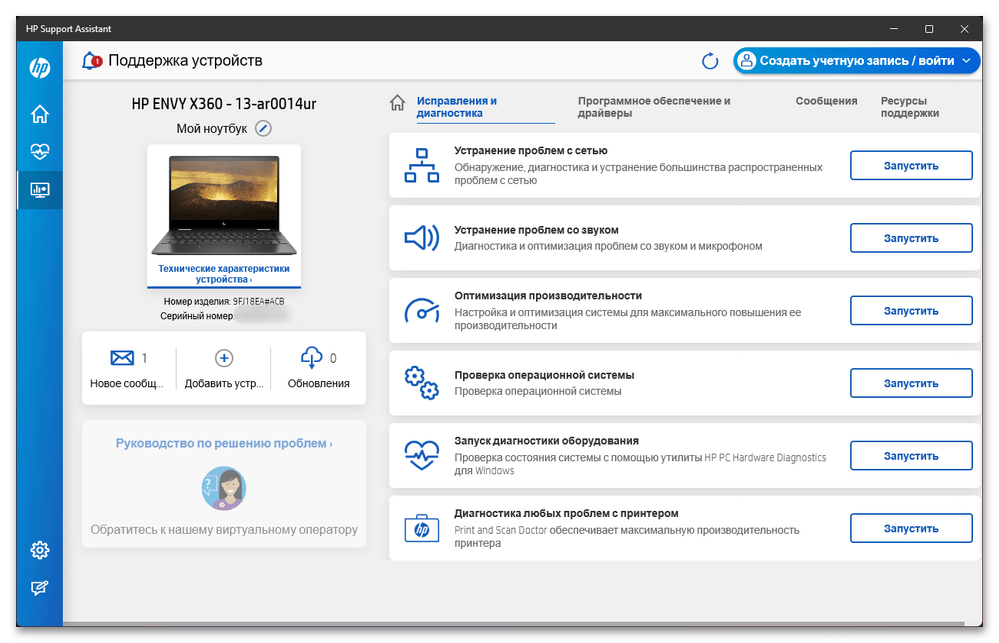The image size is (999, 643).
Task: Click the HP ENVY laptop thumbnail image
Action: pyautogui.click(x=224, y=205)
